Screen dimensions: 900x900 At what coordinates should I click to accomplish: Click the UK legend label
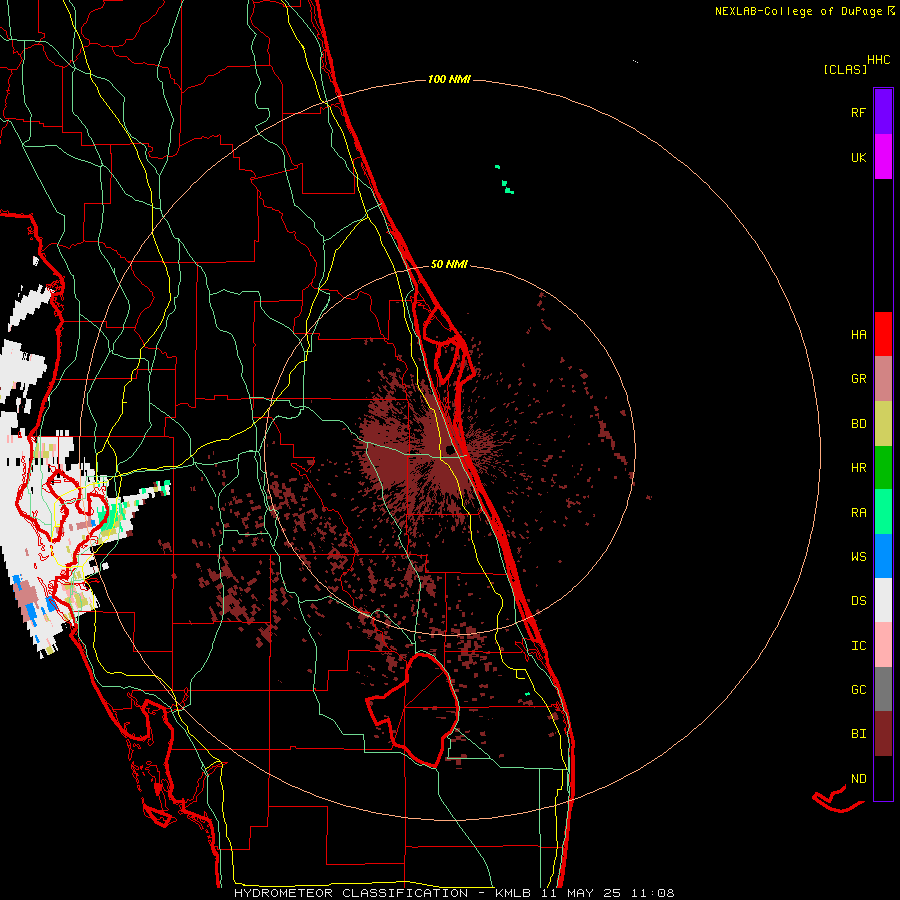click(x=858, y=157)
